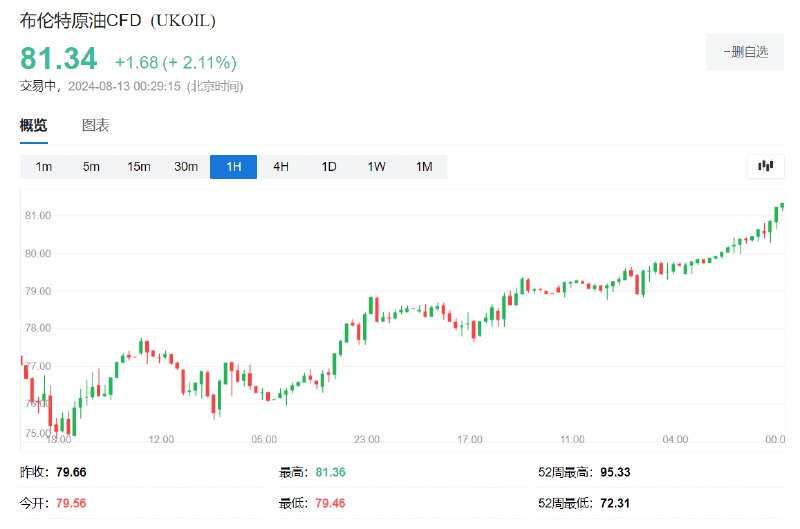The height and width of the screenshot is (529, 800).
Task: Select the 1W timeframe
Action: click(377, 167)
